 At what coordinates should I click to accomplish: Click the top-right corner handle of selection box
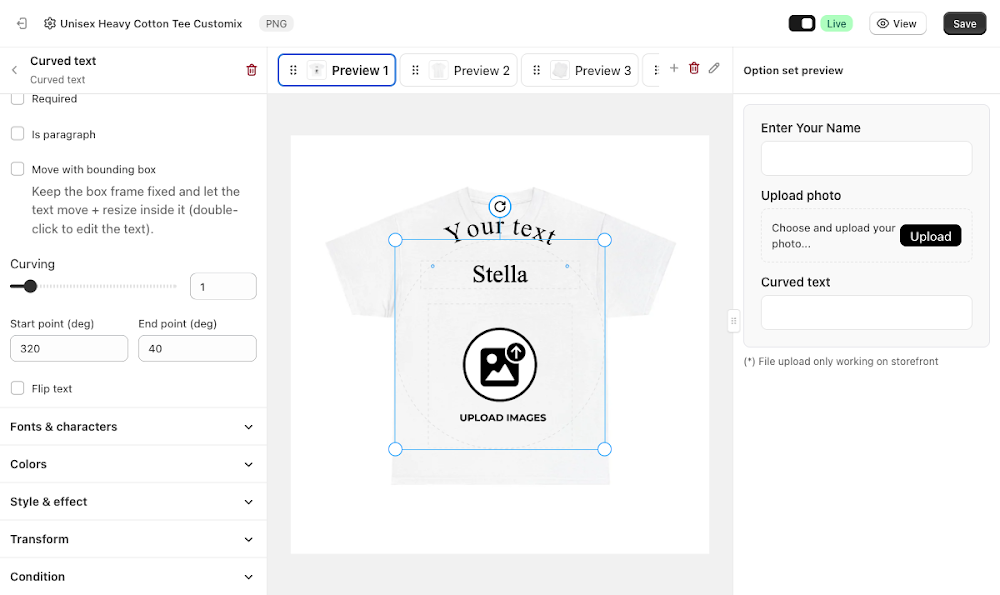[x=605, y=240]
